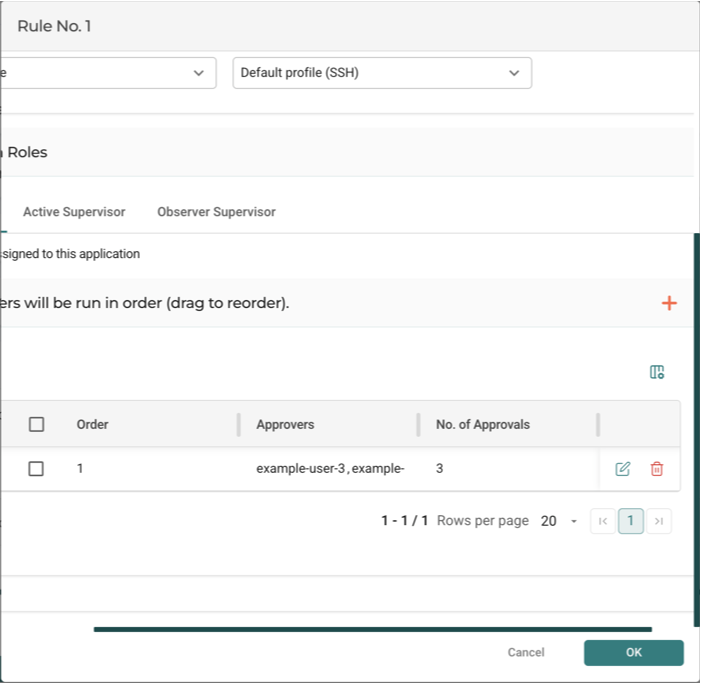
Task: Sort by the Order column header
Action: coord(93,424)
